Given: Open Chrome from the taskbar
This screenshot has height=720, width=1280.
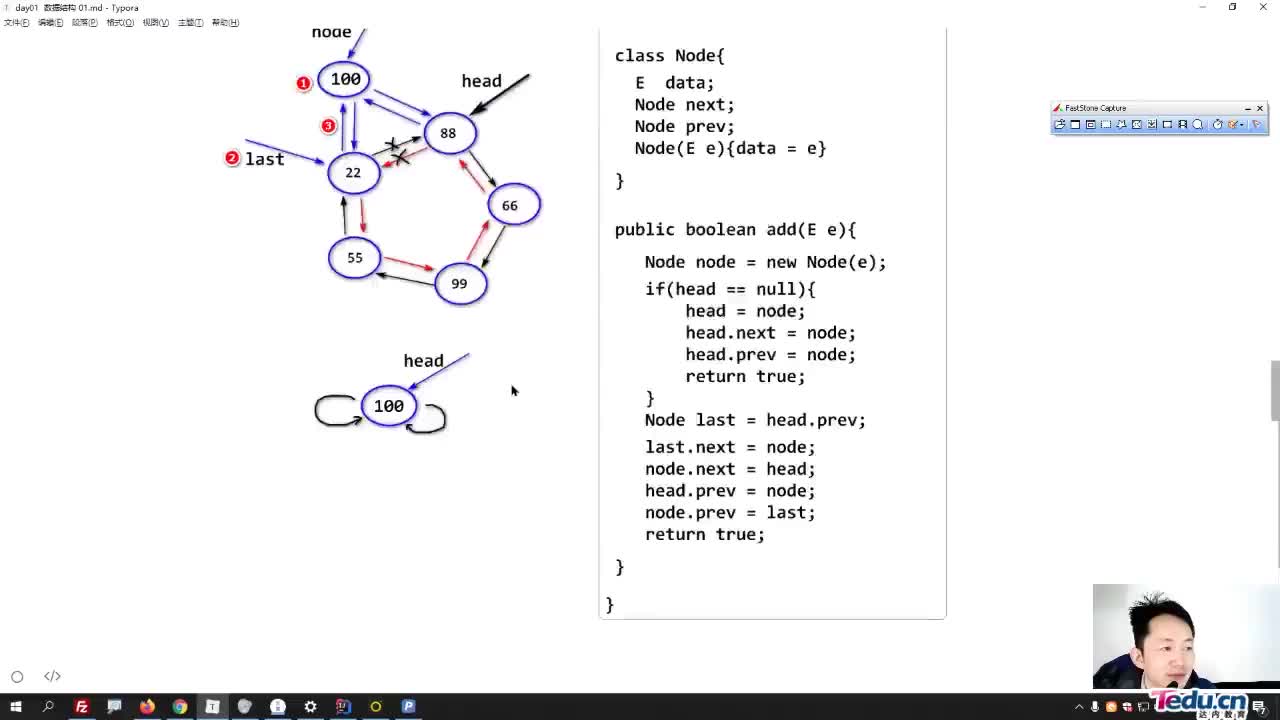Looking at the screenshot, I should 180,706.
